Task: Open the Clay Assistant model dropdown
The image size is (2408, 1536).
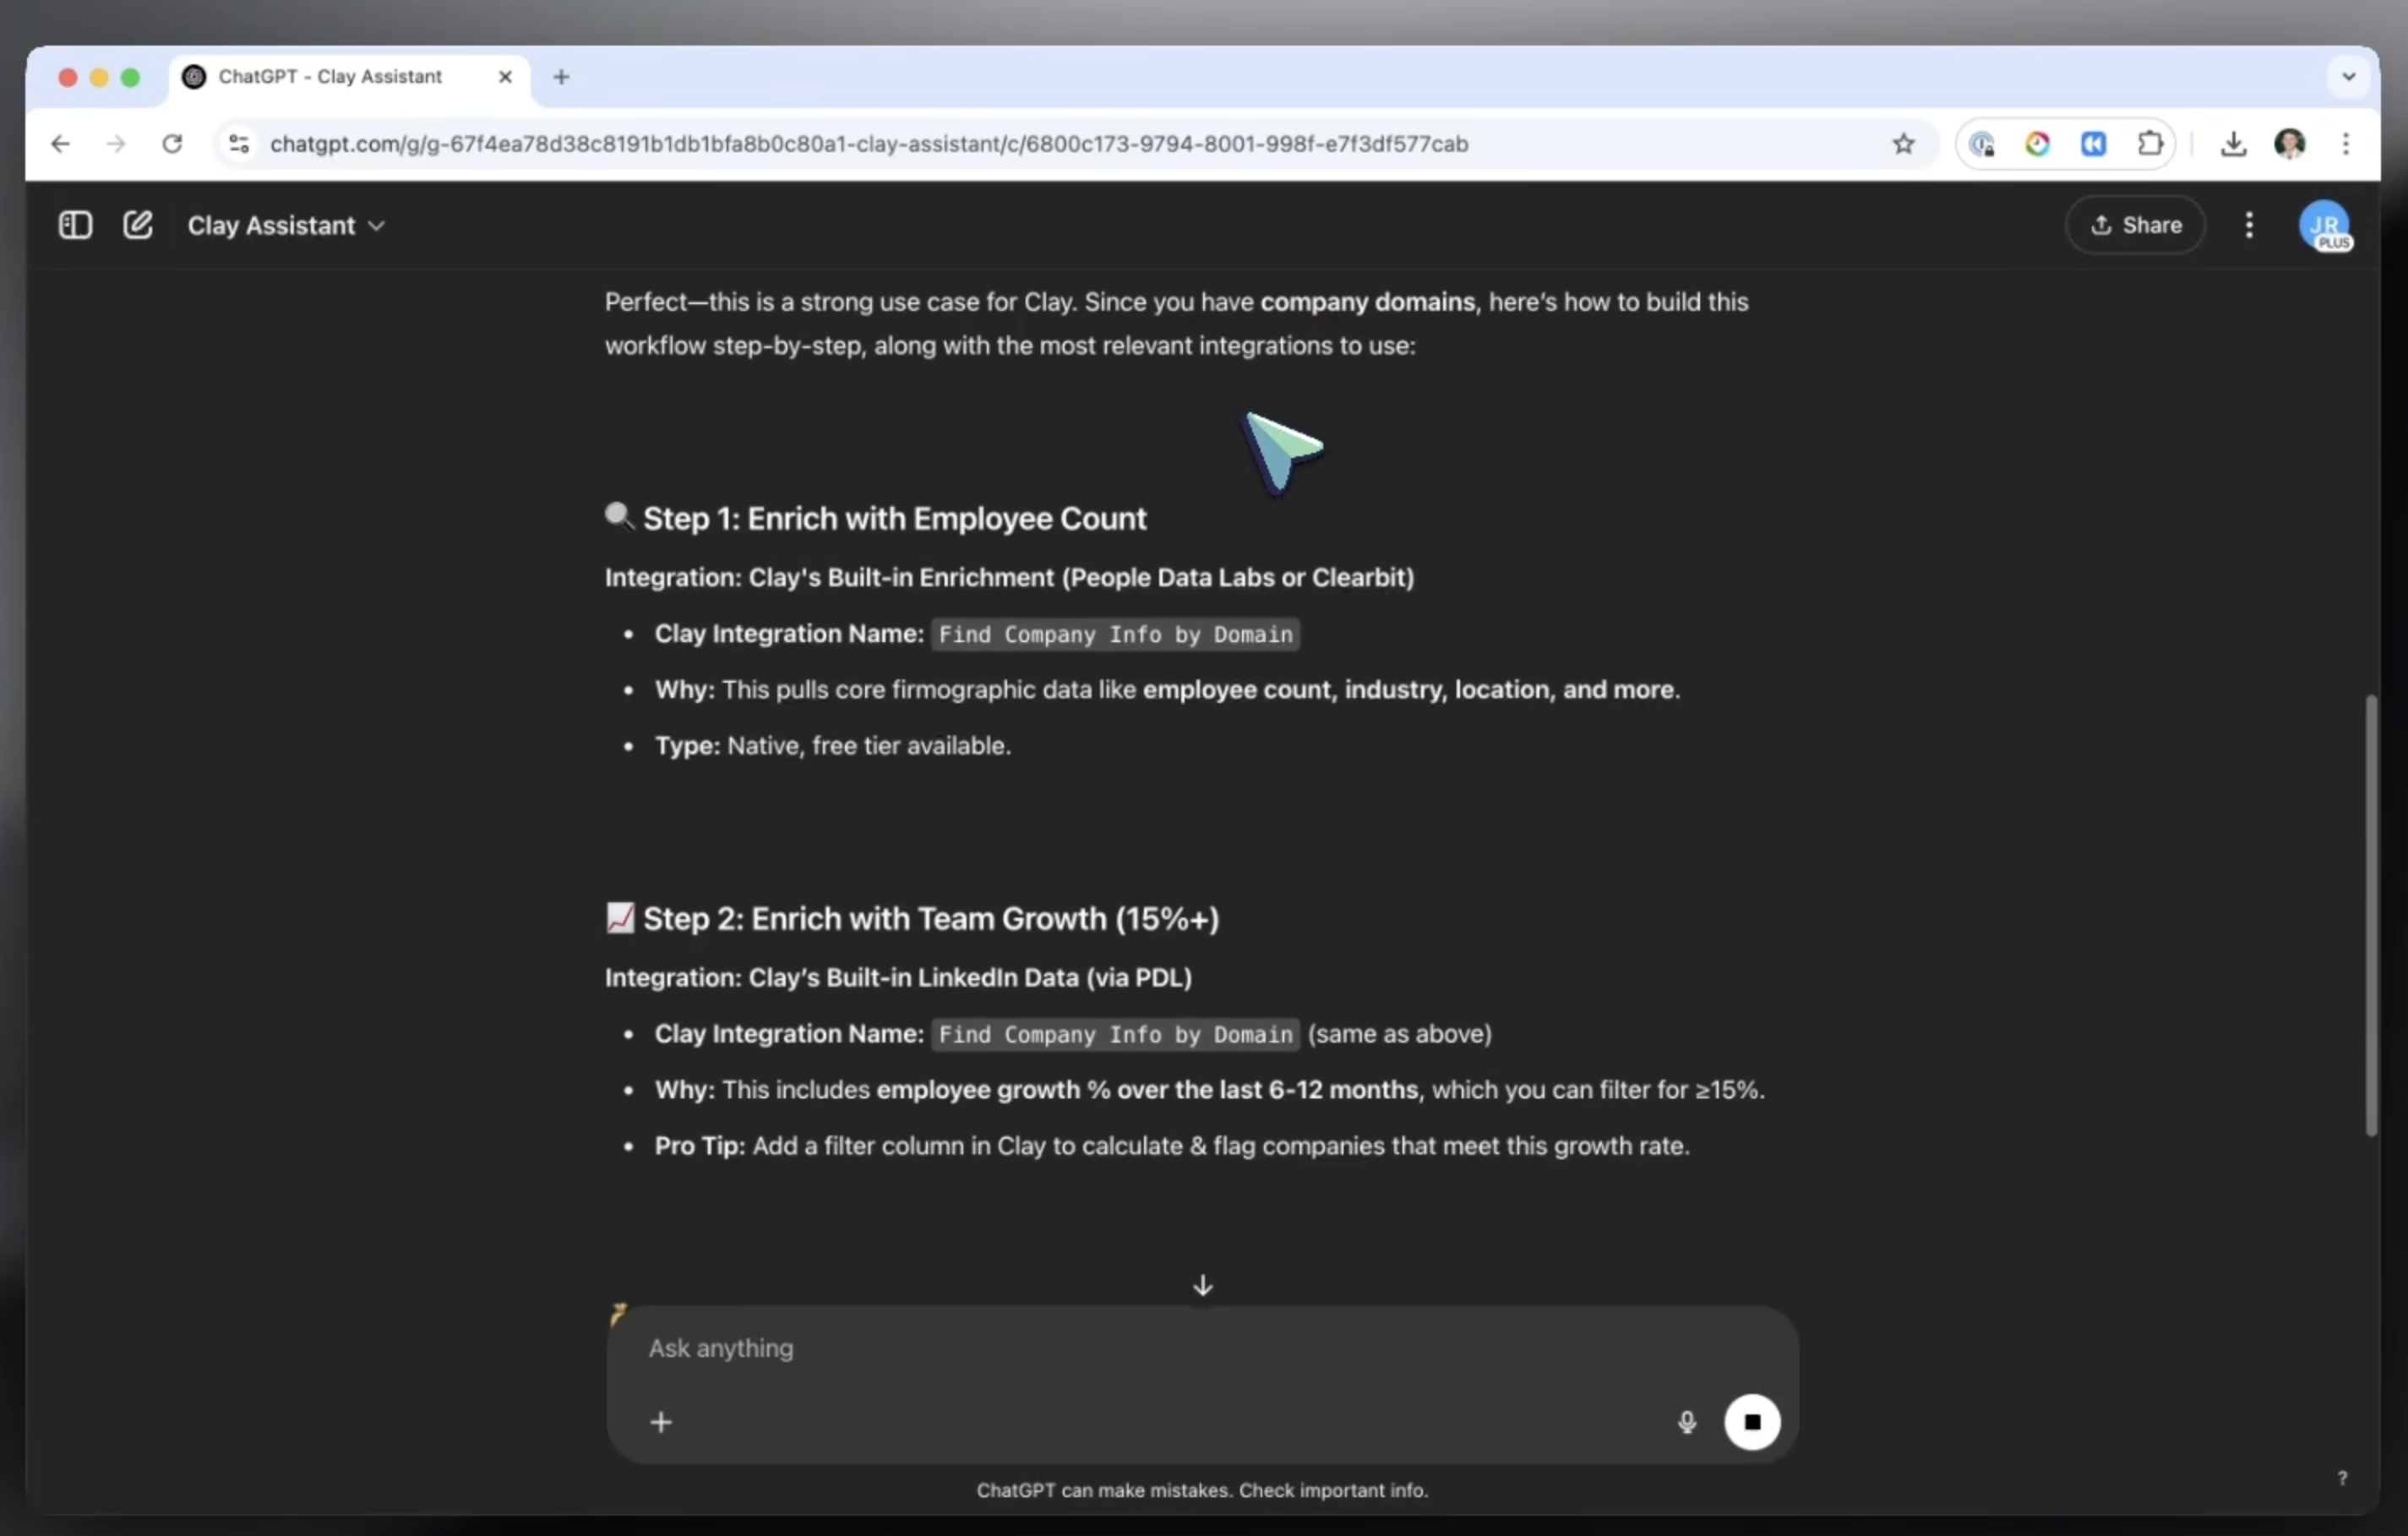Action: 286,226
